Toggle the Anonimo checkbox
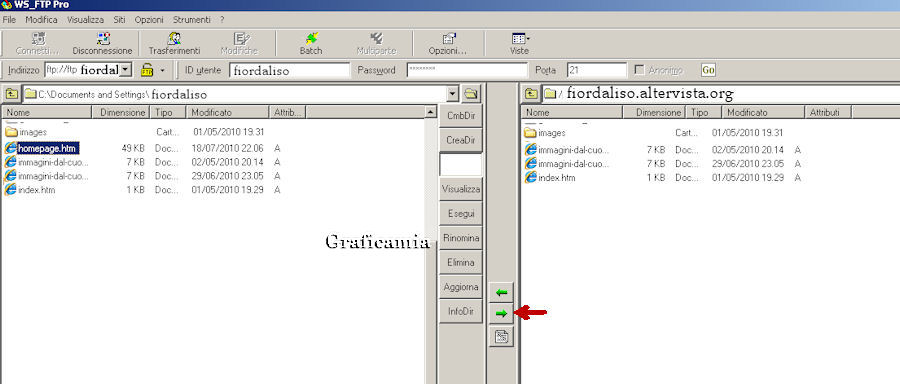 tap(639, 70)
